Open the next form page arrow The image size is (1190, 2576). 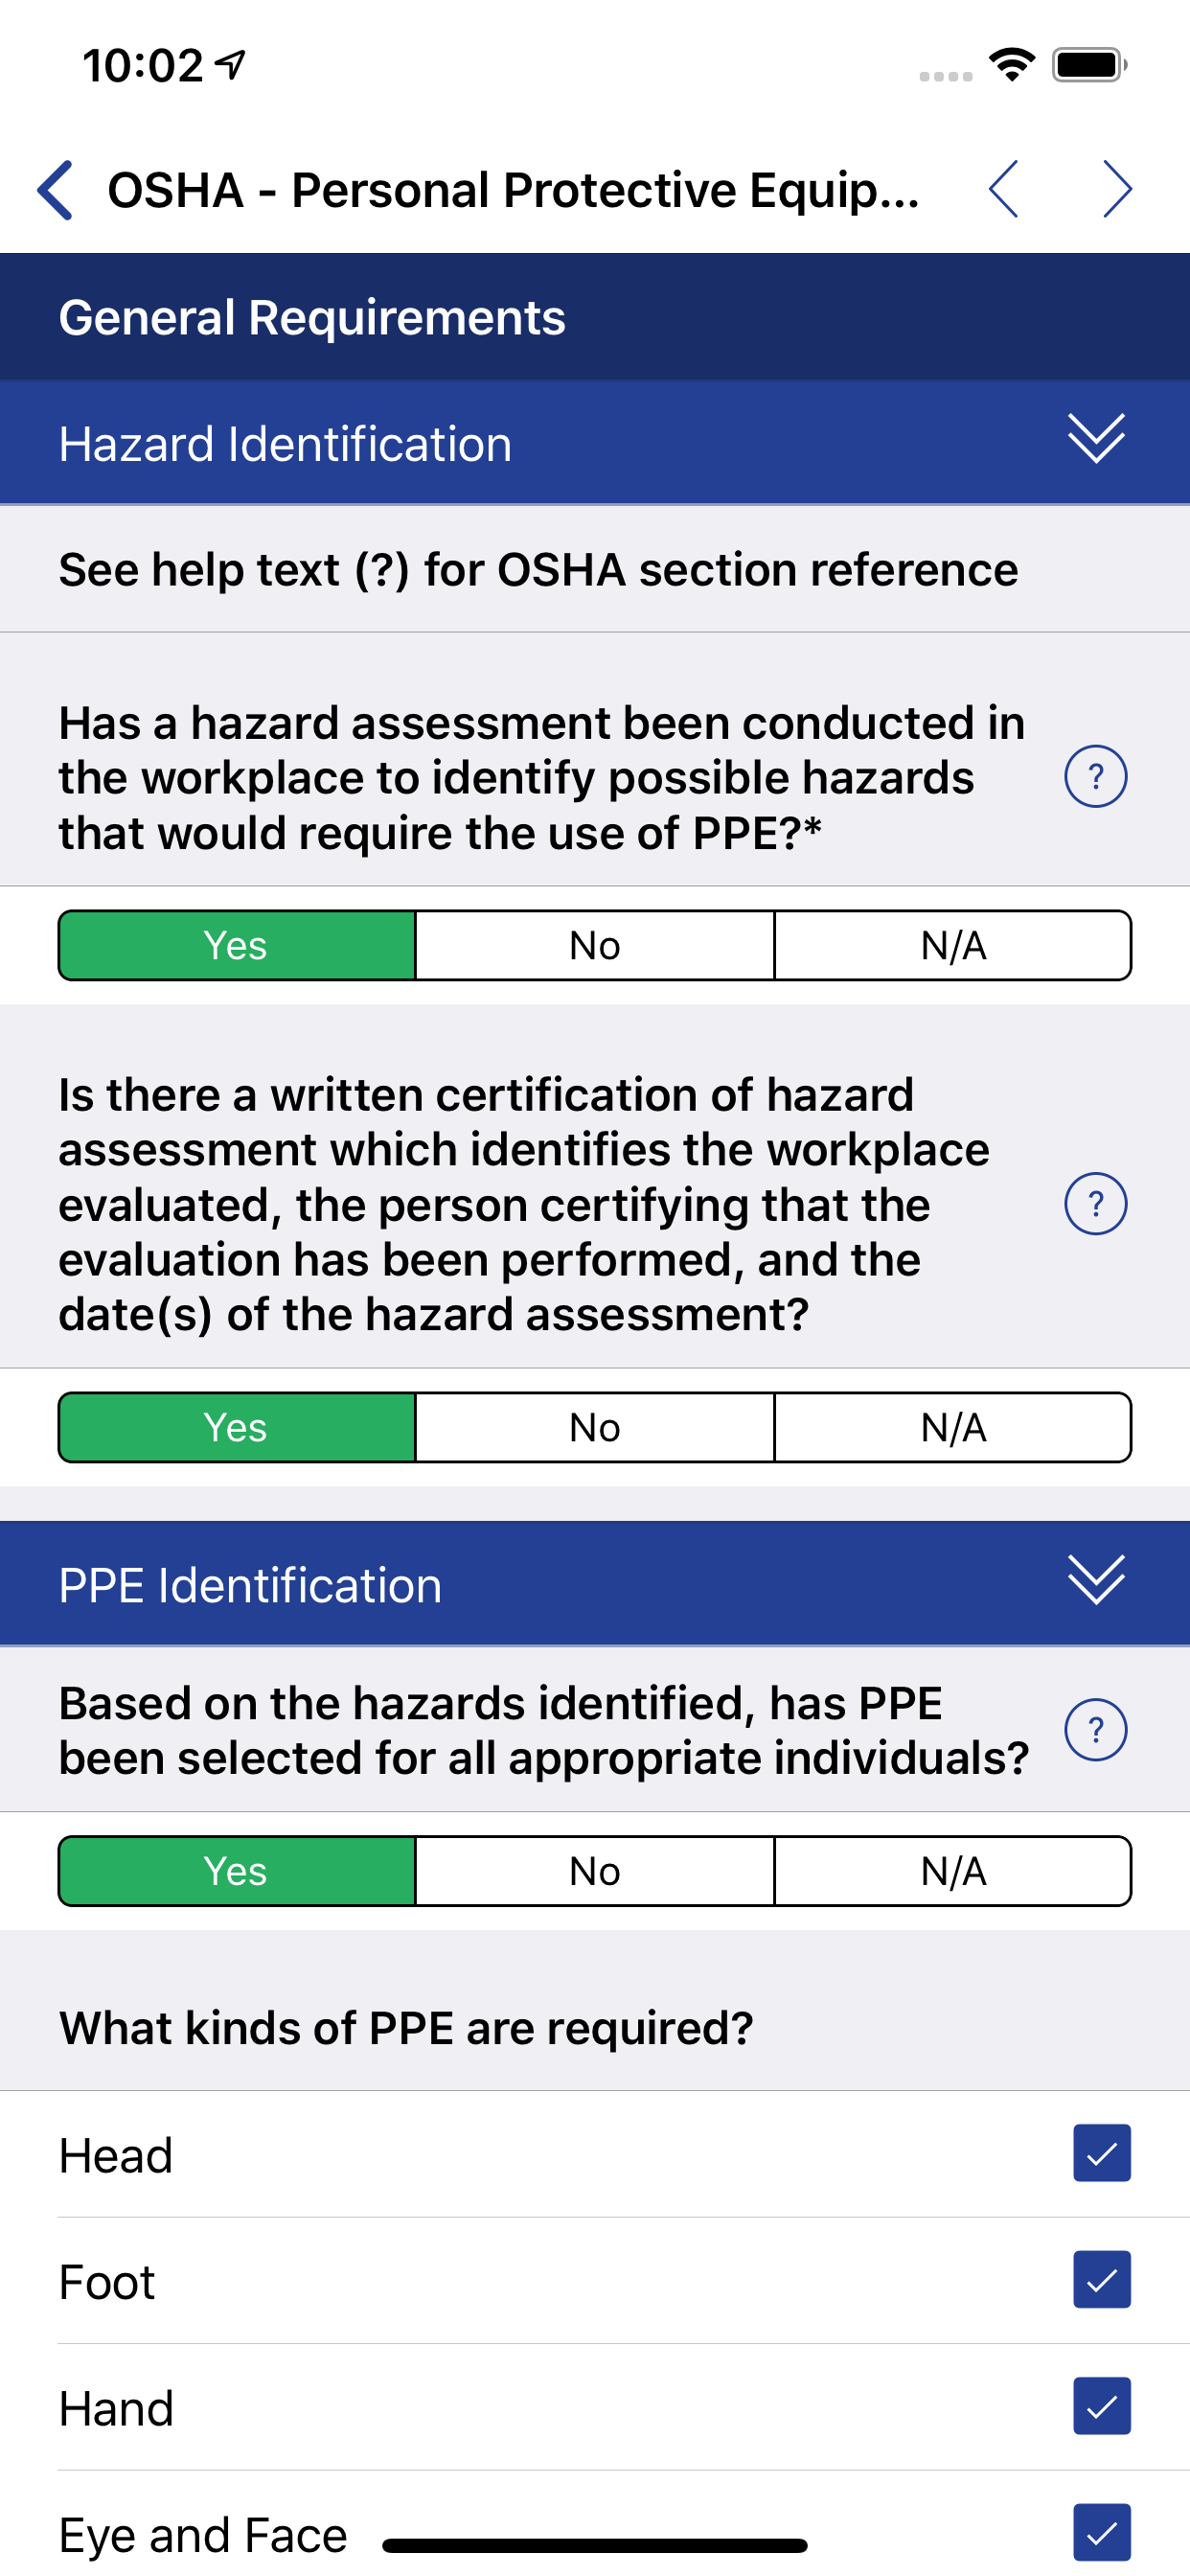(1117, 189)
